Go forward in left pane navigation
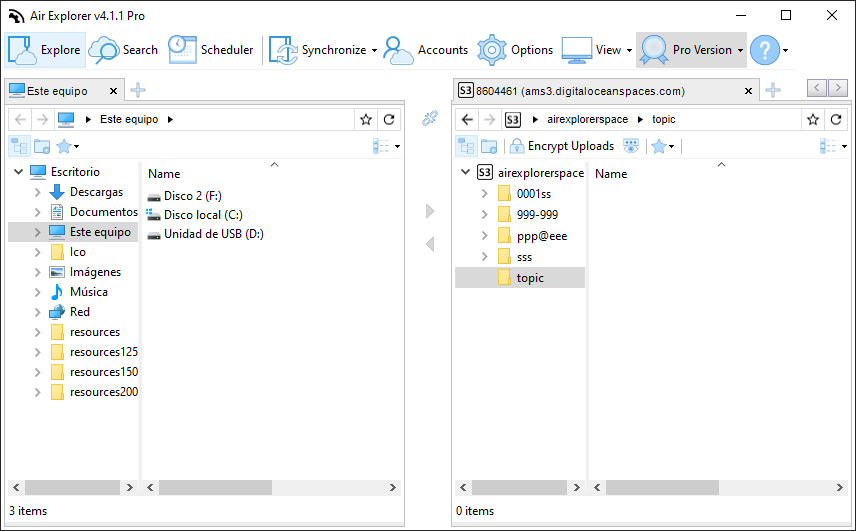856x531 pixels. pyautogui.click(x=42, y=119)
